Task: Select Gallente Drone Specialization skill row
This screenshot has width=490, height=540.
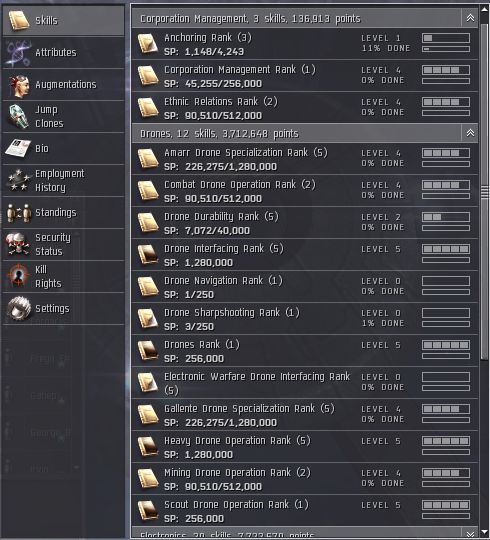Action: (305, 415)
